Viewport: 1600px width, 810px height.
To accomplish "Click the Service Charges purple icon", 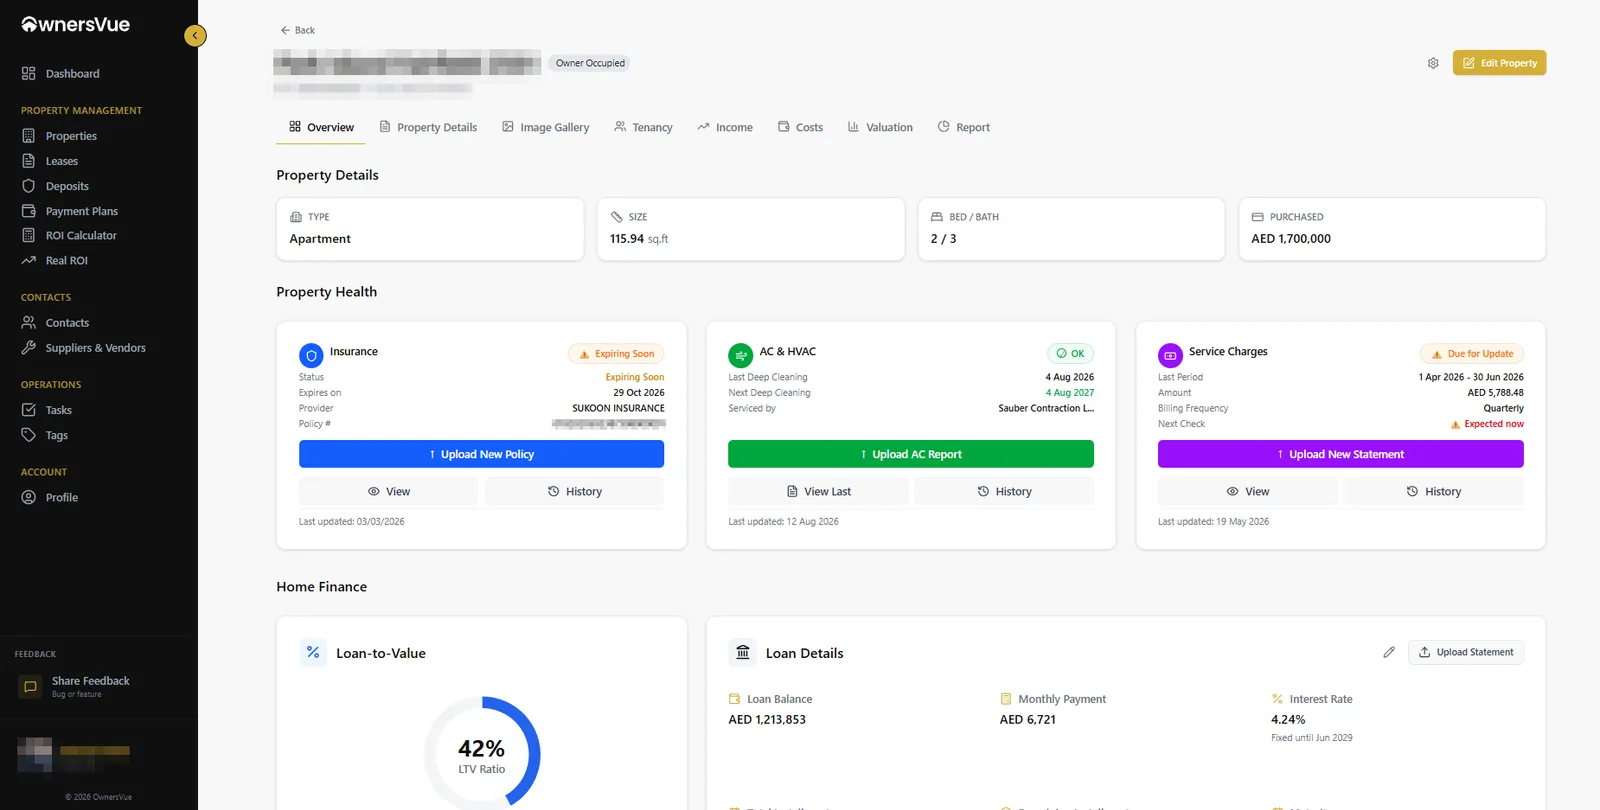I will 1170,355.
